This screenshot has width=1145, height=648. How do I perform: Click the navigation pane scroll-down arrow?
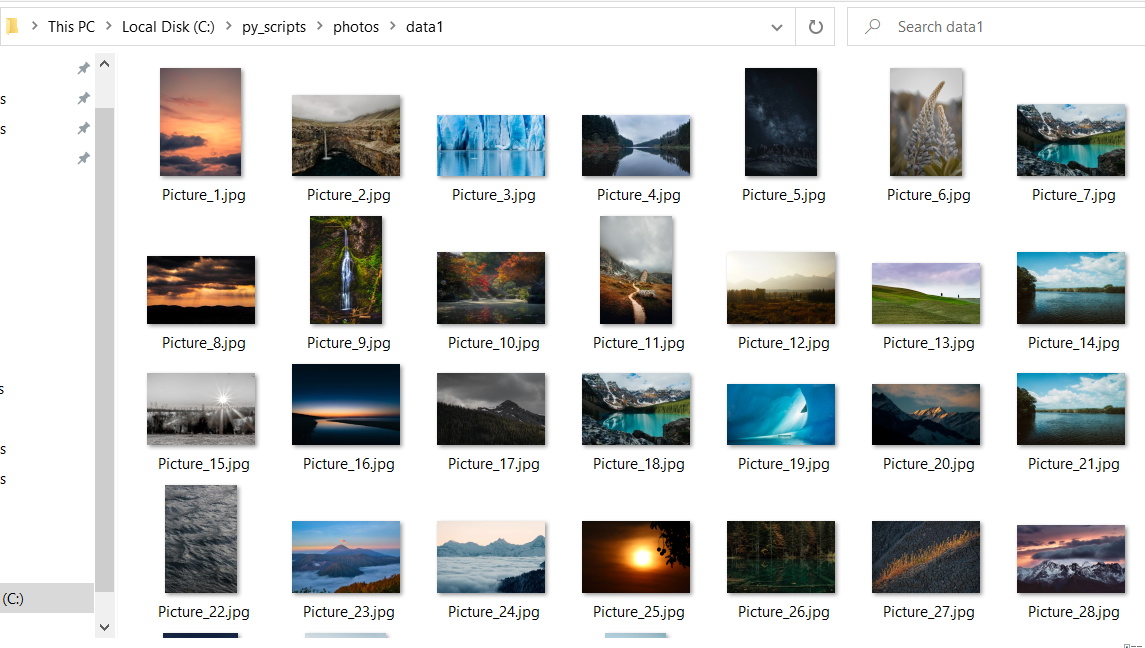pos(105,626)
